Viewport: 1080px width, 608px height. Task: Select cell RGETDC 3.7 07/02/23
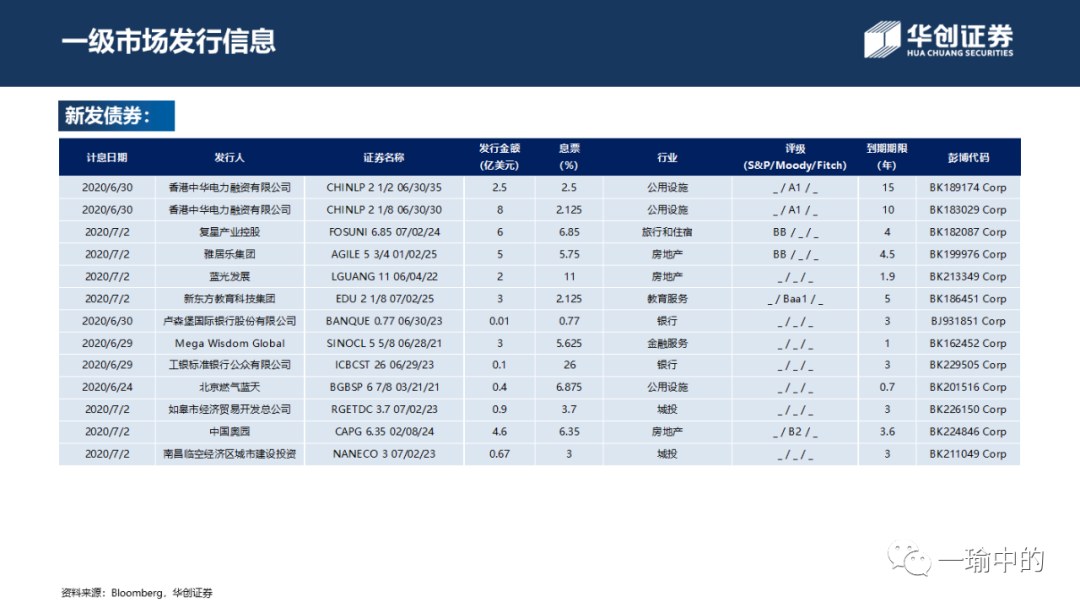pos(384,409)
